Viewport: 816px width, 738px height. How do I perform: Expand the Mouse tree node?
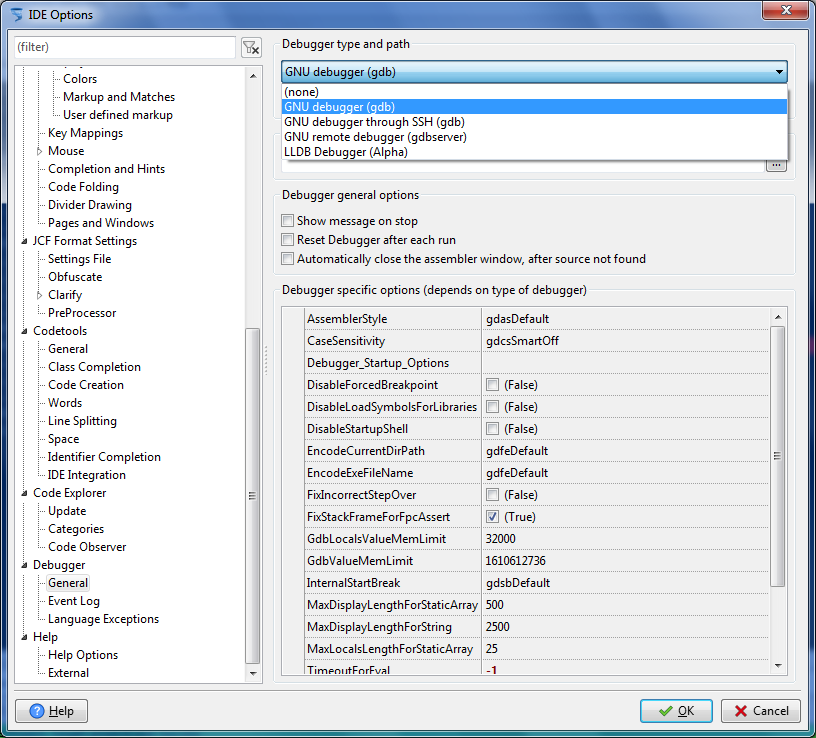pos(40,151)
